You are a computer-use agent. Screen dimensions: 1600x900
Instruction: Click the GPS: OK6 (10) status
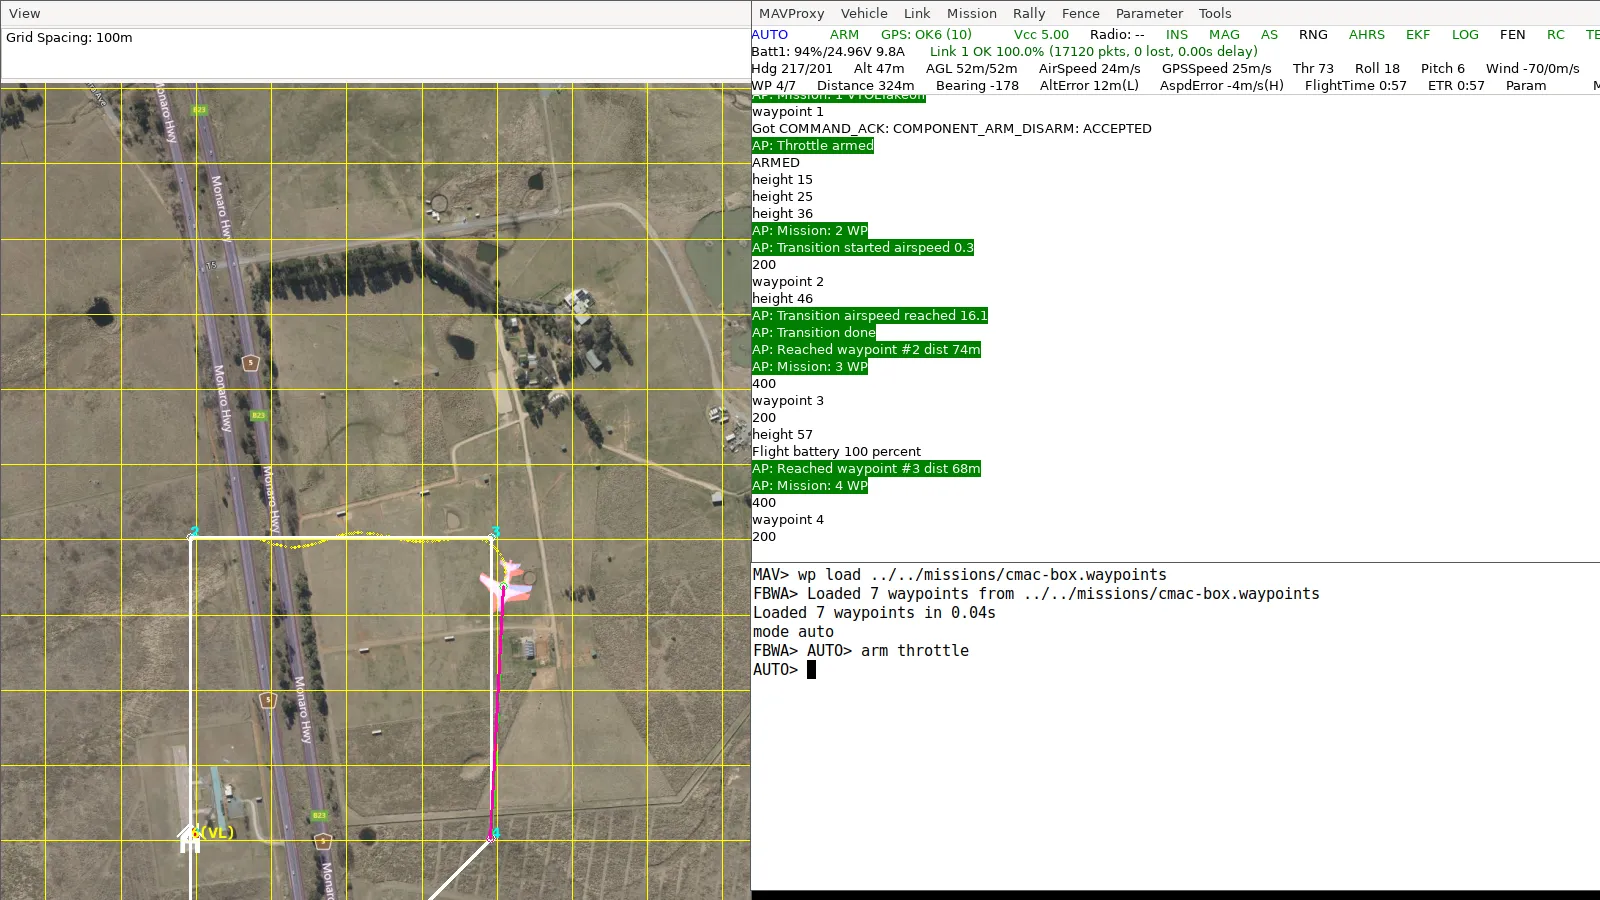(x=926, y=34)
